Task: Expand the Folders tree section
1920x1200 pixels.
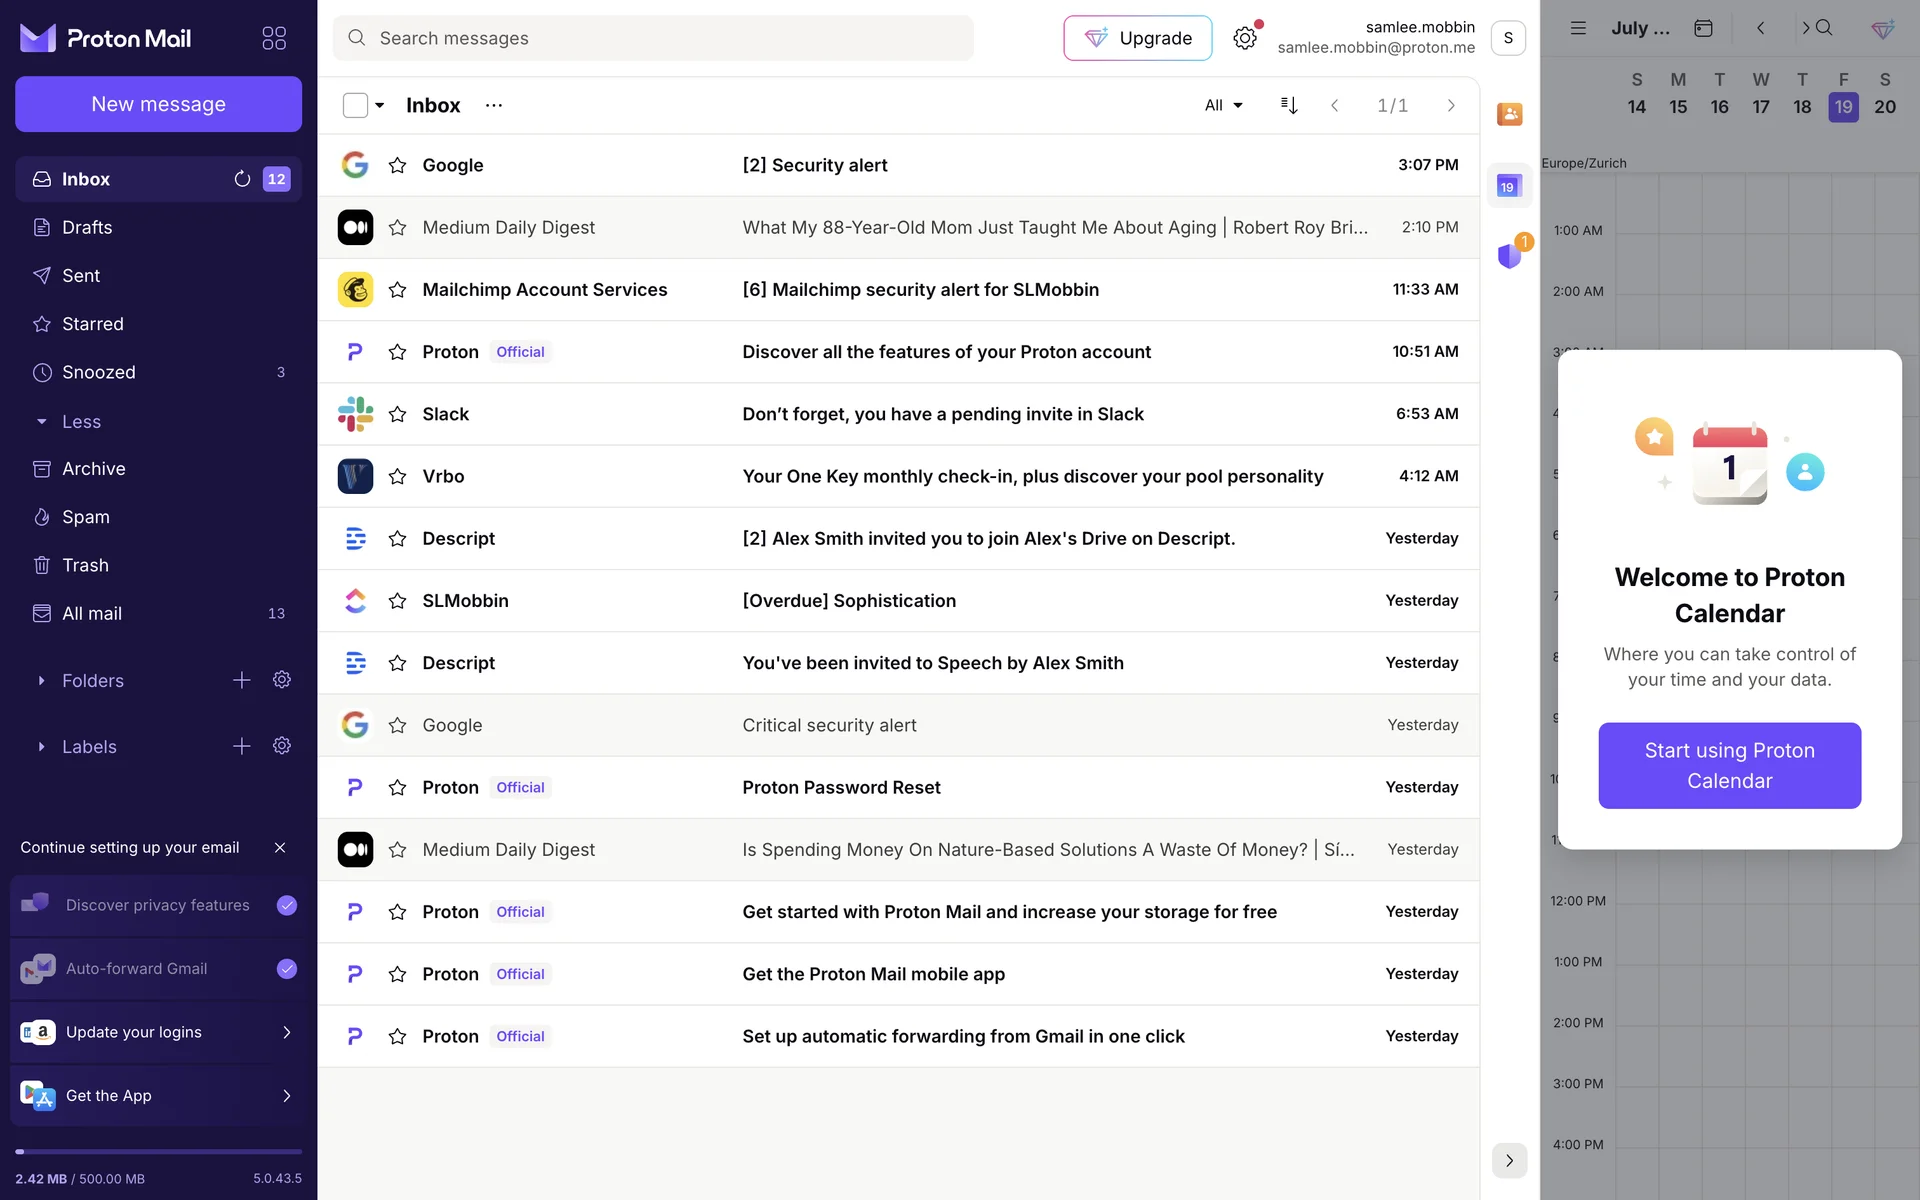Action: (x=41, y=681)
